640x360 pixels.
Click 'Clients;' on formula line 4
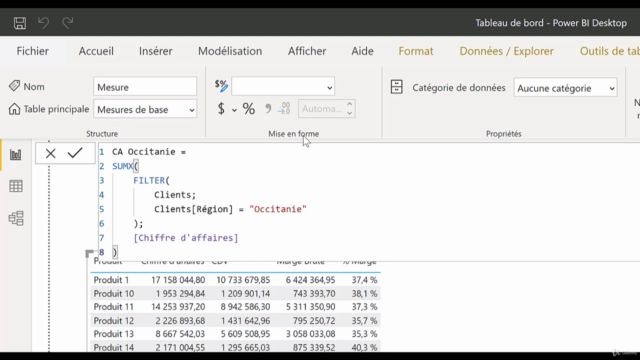coord(175,195)
